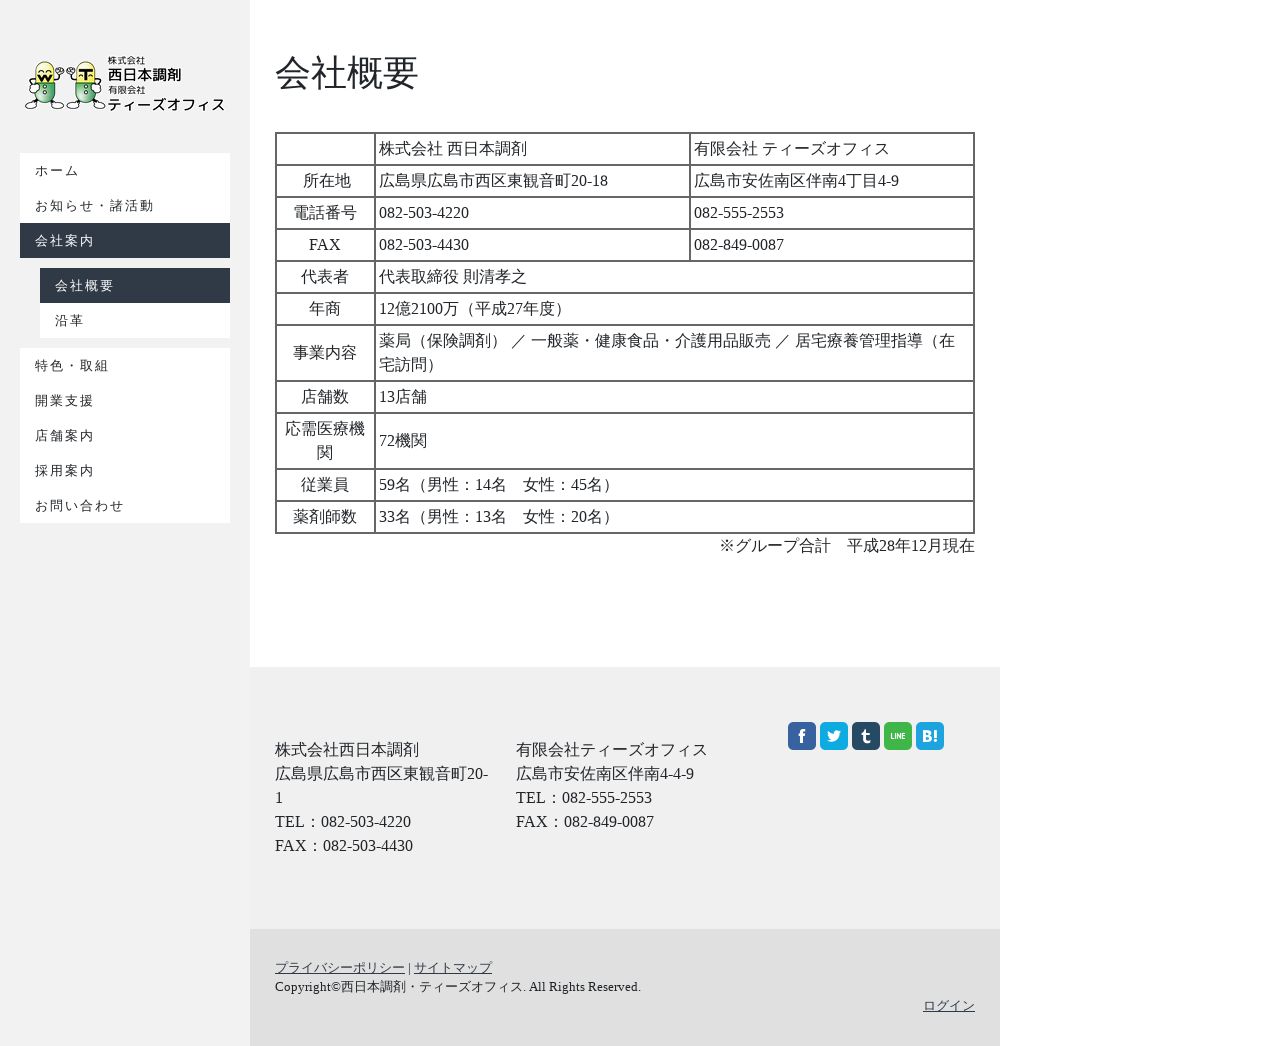
Task: Click the 西日本調剤 mascot logo
Action: coord(125,84)
